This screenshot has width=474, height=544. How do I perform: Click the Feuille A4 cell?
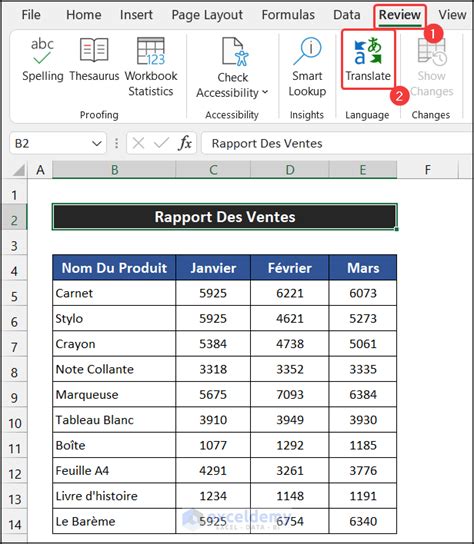pyautogui.click(x=114, y=470)
